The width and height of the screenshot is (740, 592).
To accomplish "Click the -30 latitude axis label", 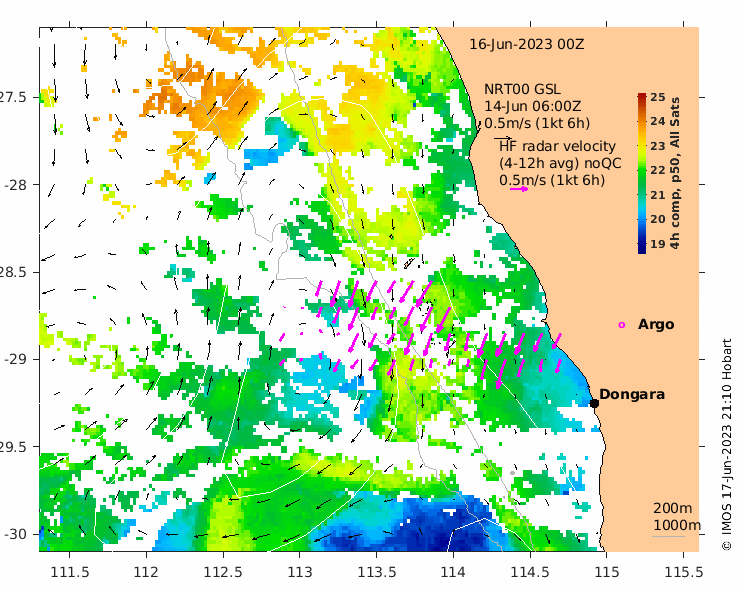I will [16, 534].
